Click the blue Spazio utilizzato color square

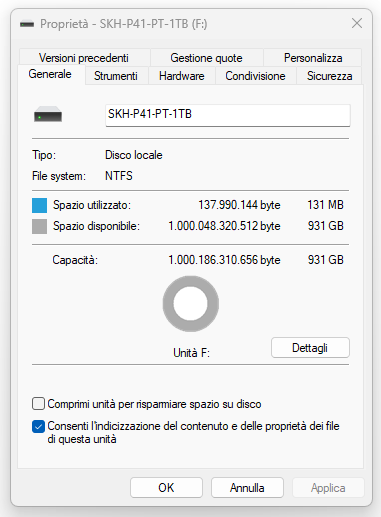39,205
